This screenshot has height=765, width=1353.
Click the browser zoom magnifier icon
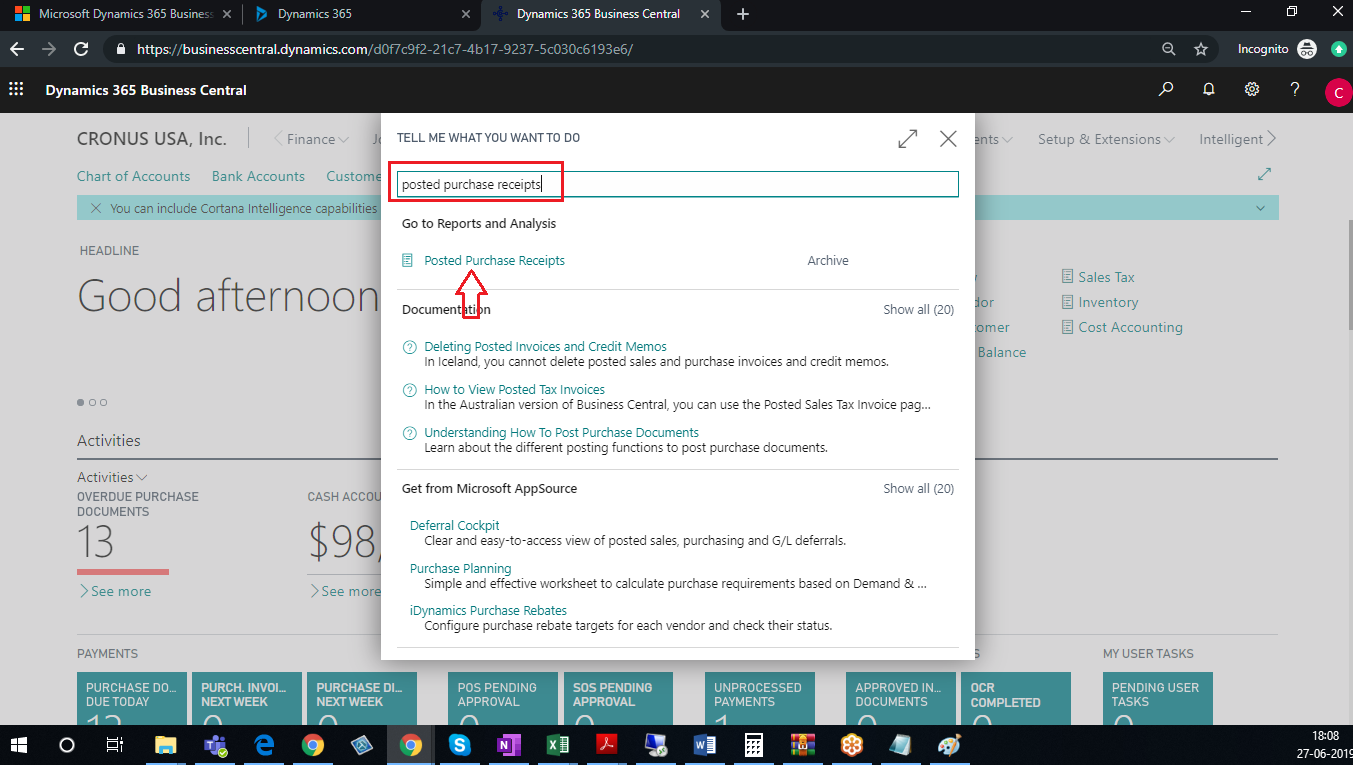point(1168,49)
